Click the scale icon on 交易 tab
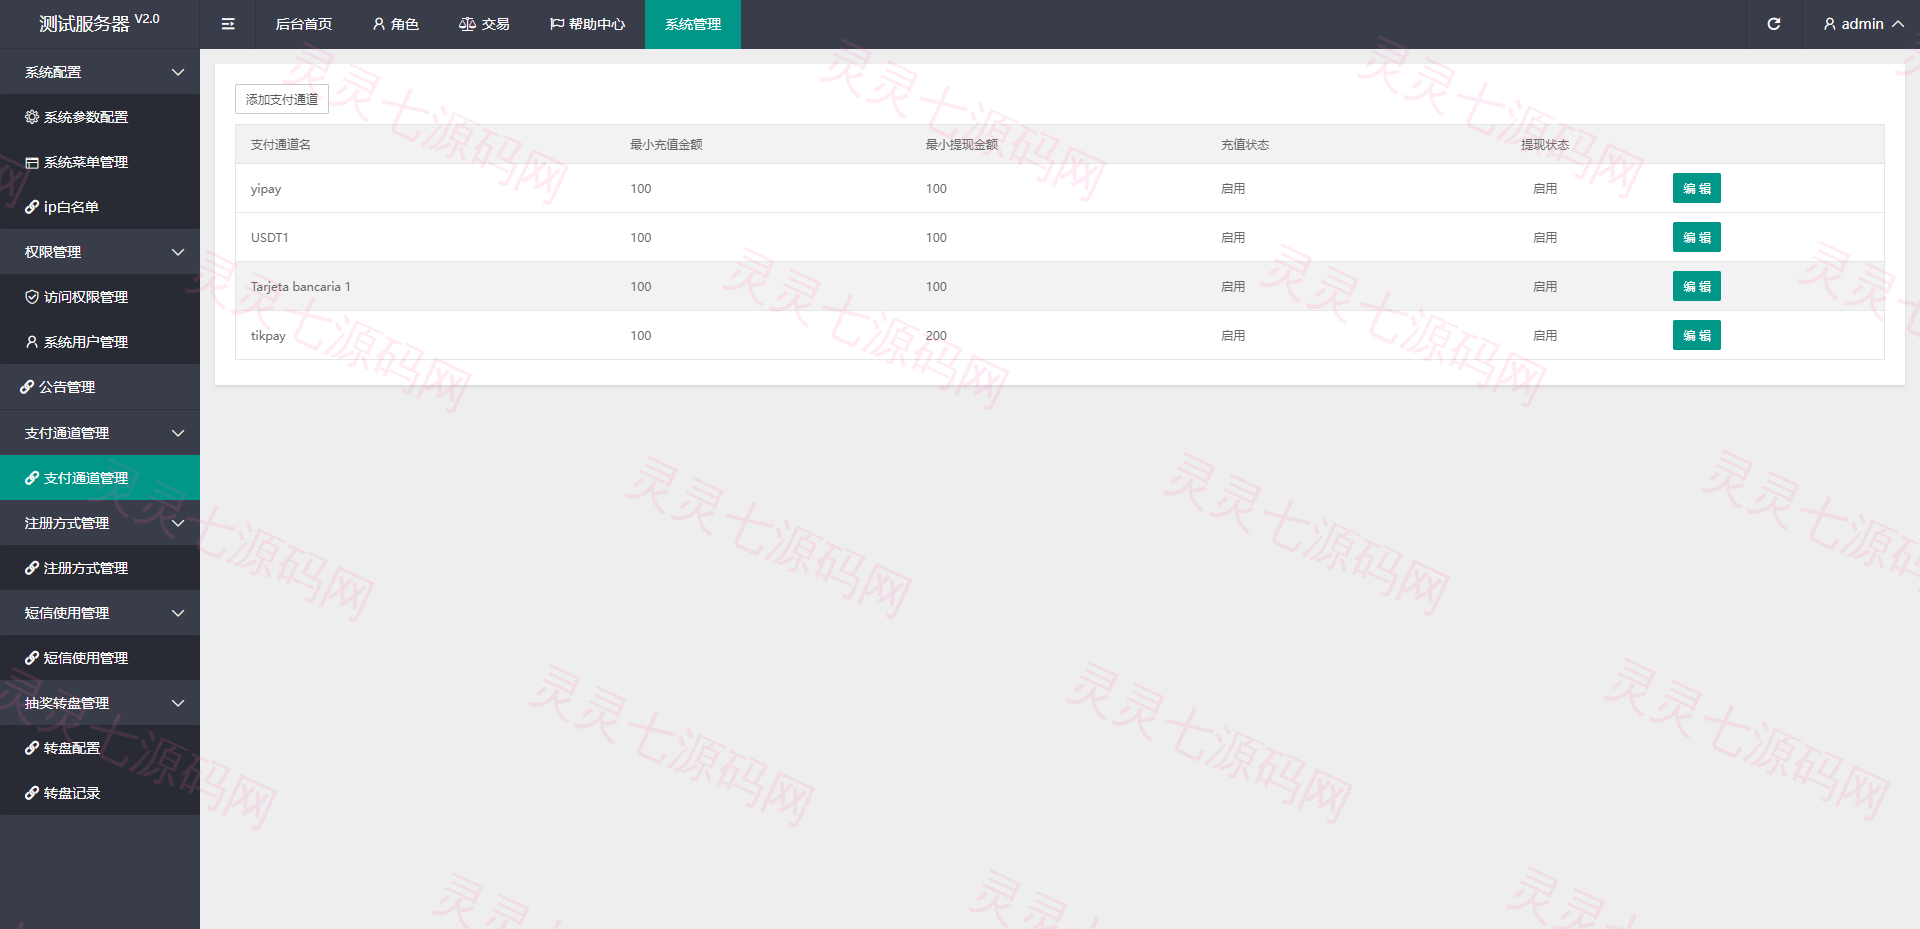The height and width of the screenshot is (929, 1920). (467, 24)
